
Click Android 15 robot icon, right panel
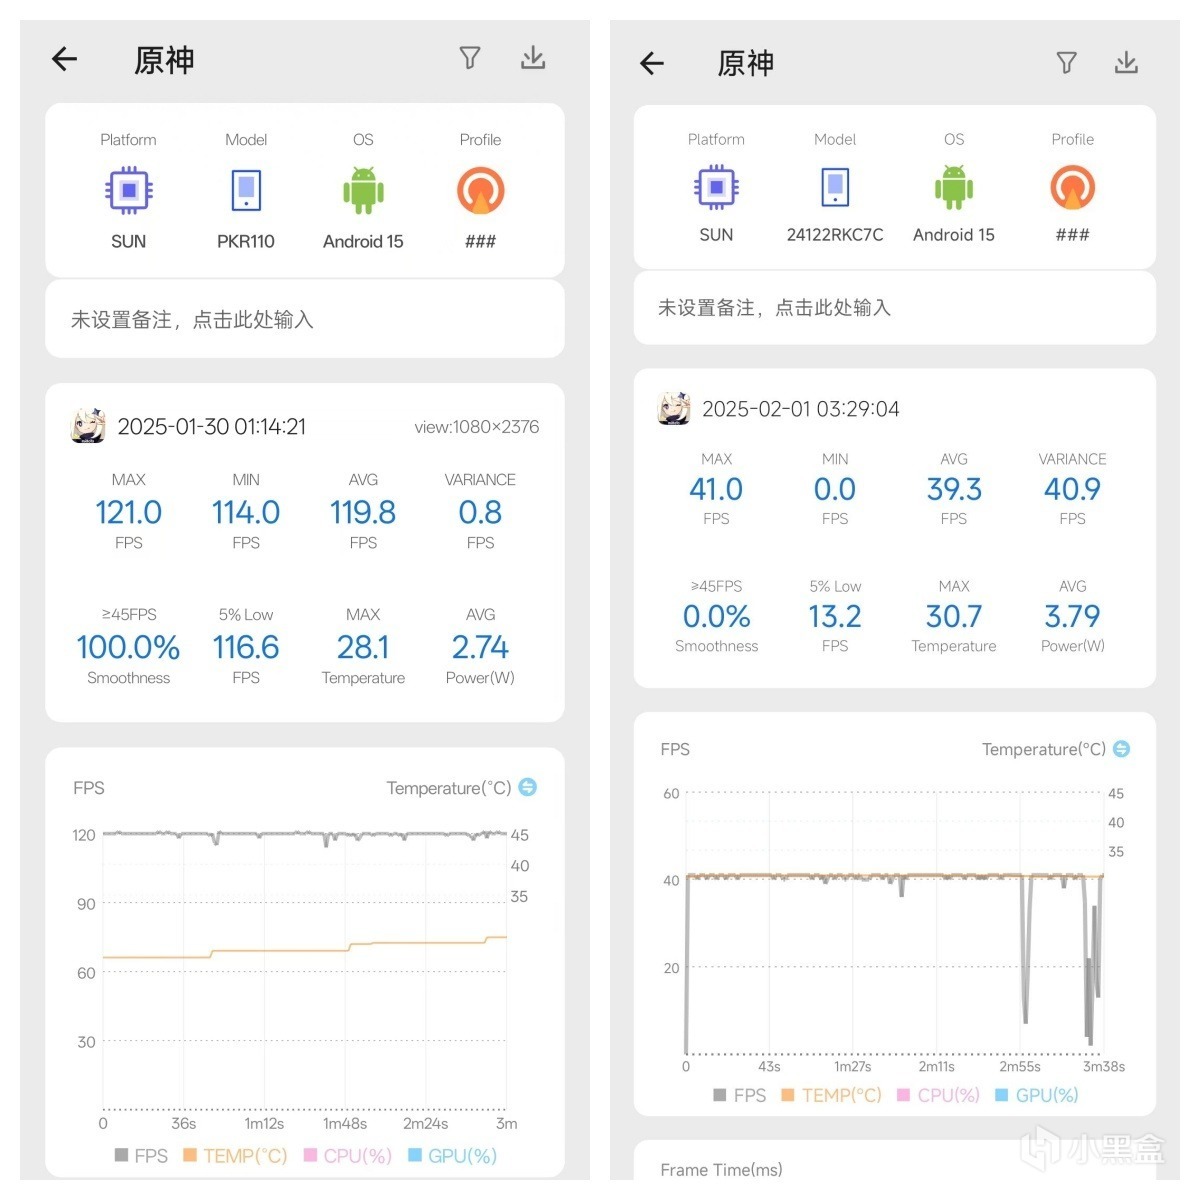click(x=954, y=187)
